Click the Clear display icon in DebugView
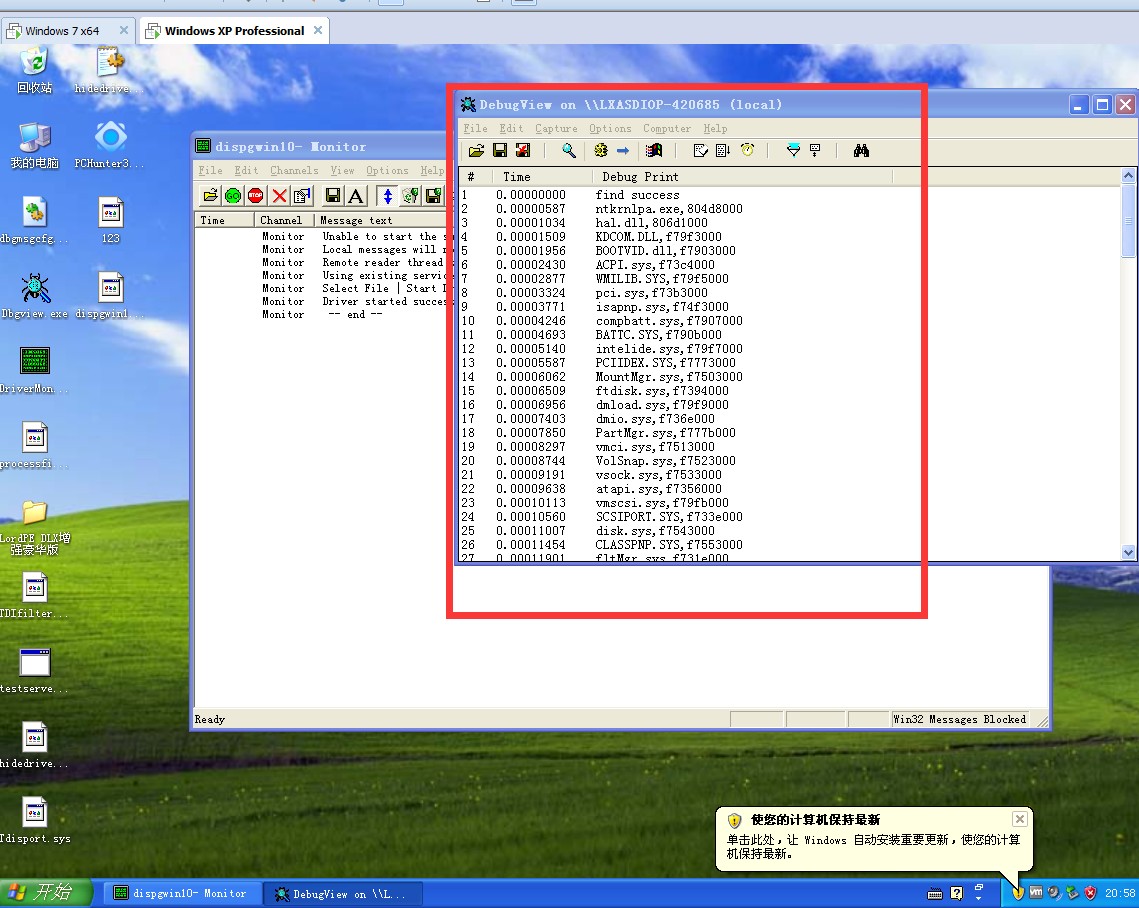This screenshot has width=1139, height=908. 700,150
